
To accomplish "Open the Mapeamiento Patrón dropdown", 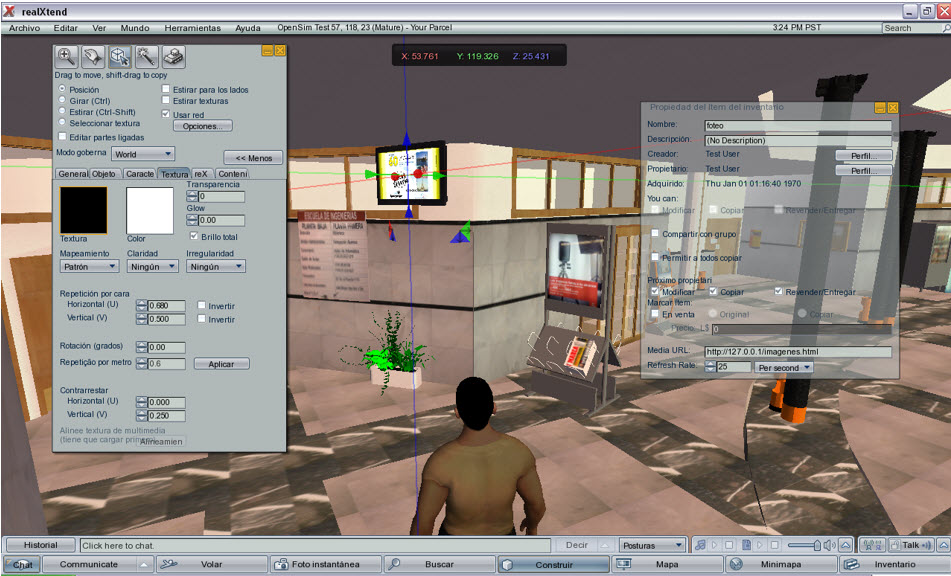I will pyautogui.click(x=89, y=266).
